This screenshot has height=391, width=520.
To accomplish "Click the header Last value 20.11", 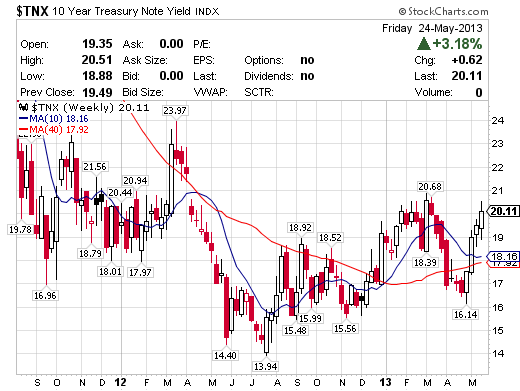I will [x=467, y=76].
